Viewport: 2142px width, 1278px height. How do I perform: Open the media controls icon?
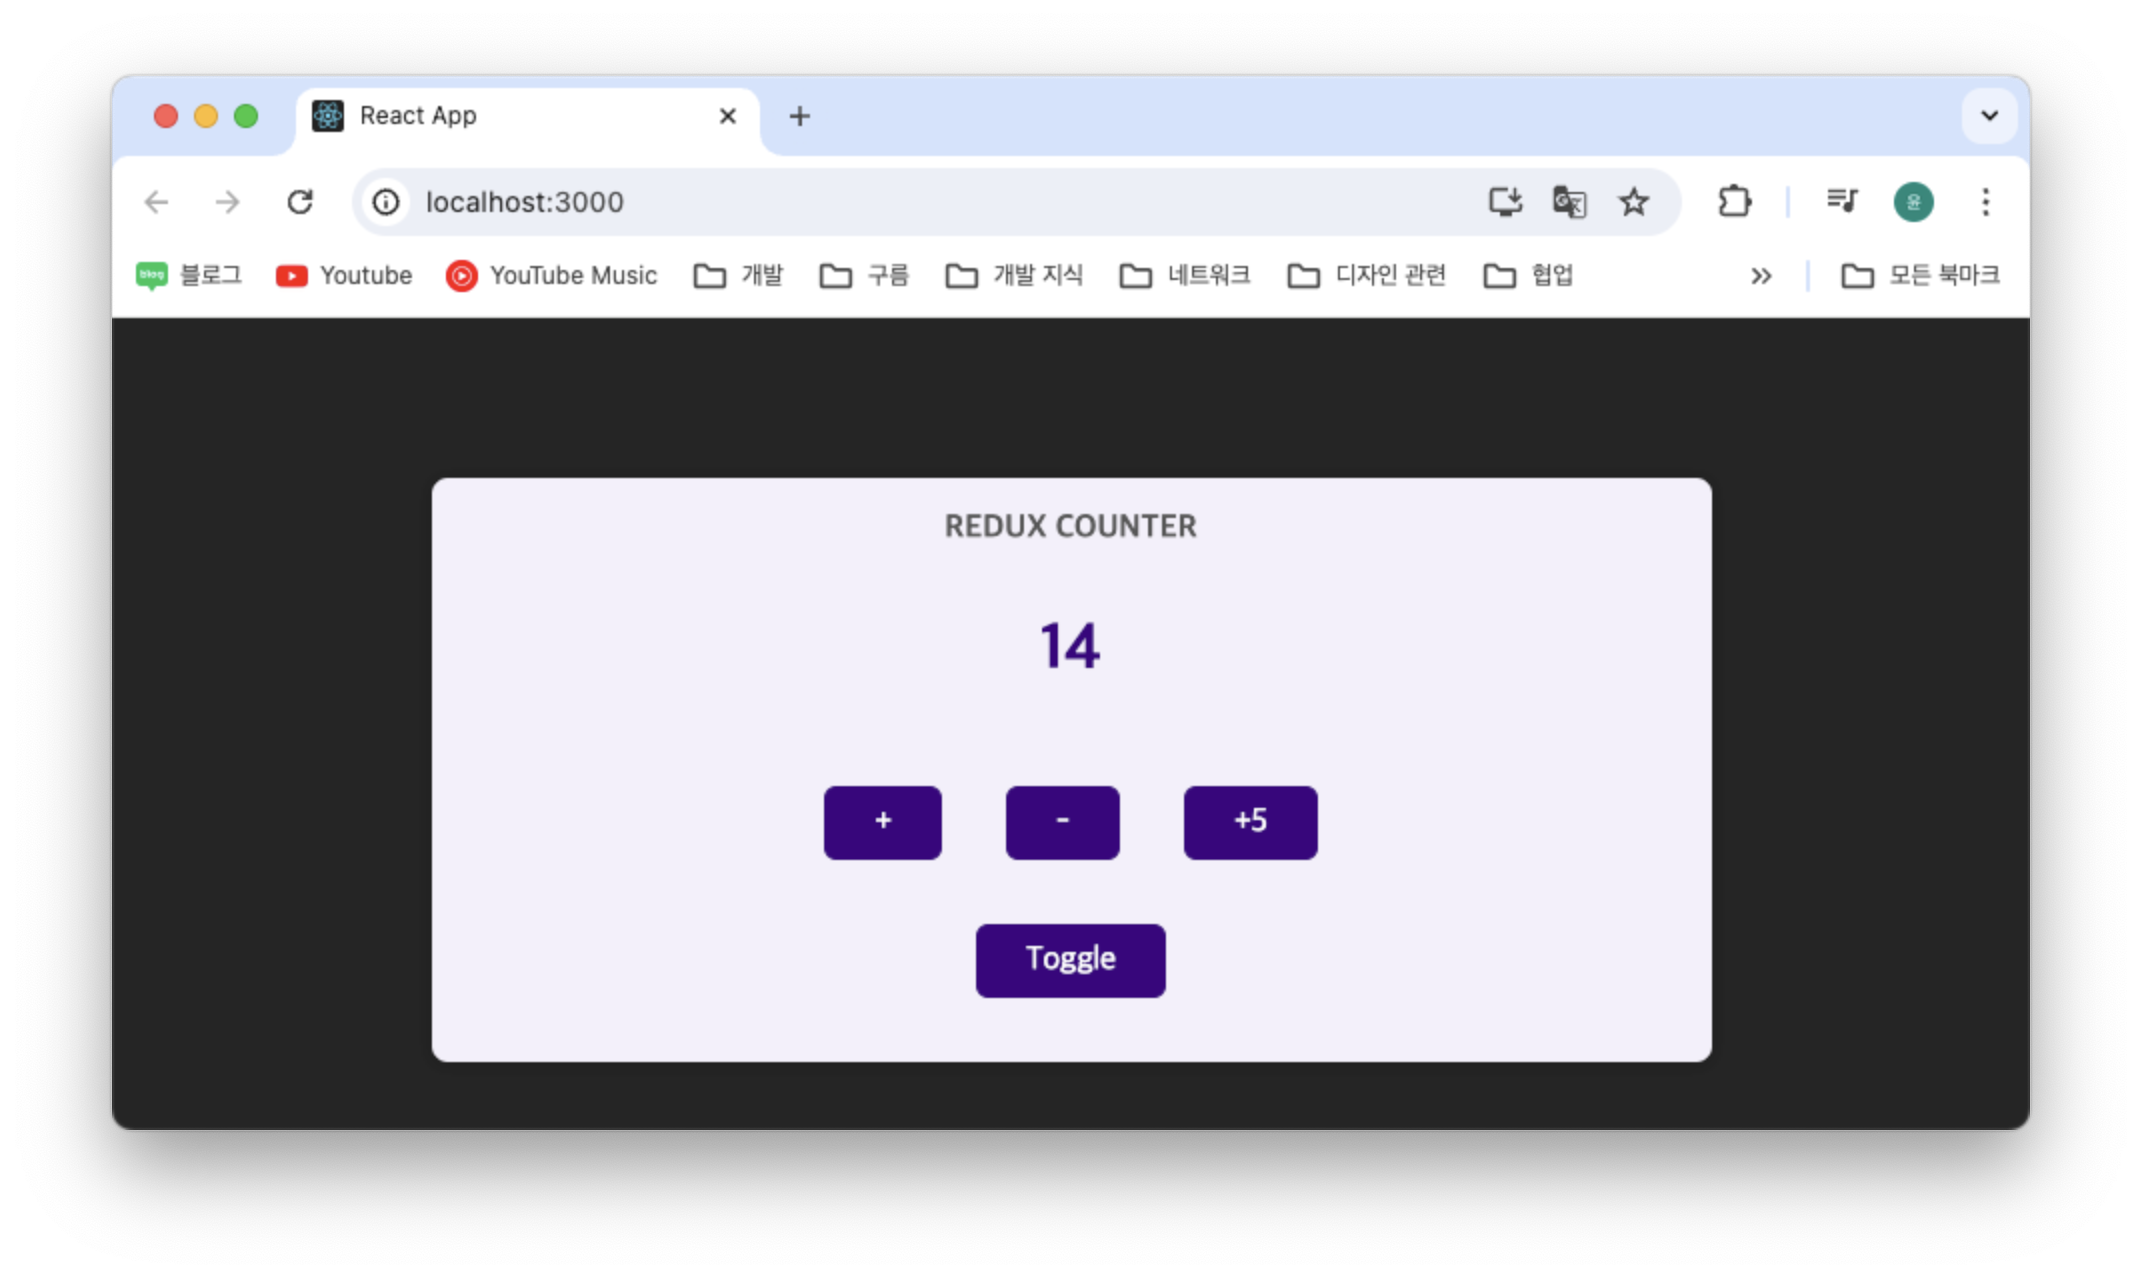(x=1842, y=202)
